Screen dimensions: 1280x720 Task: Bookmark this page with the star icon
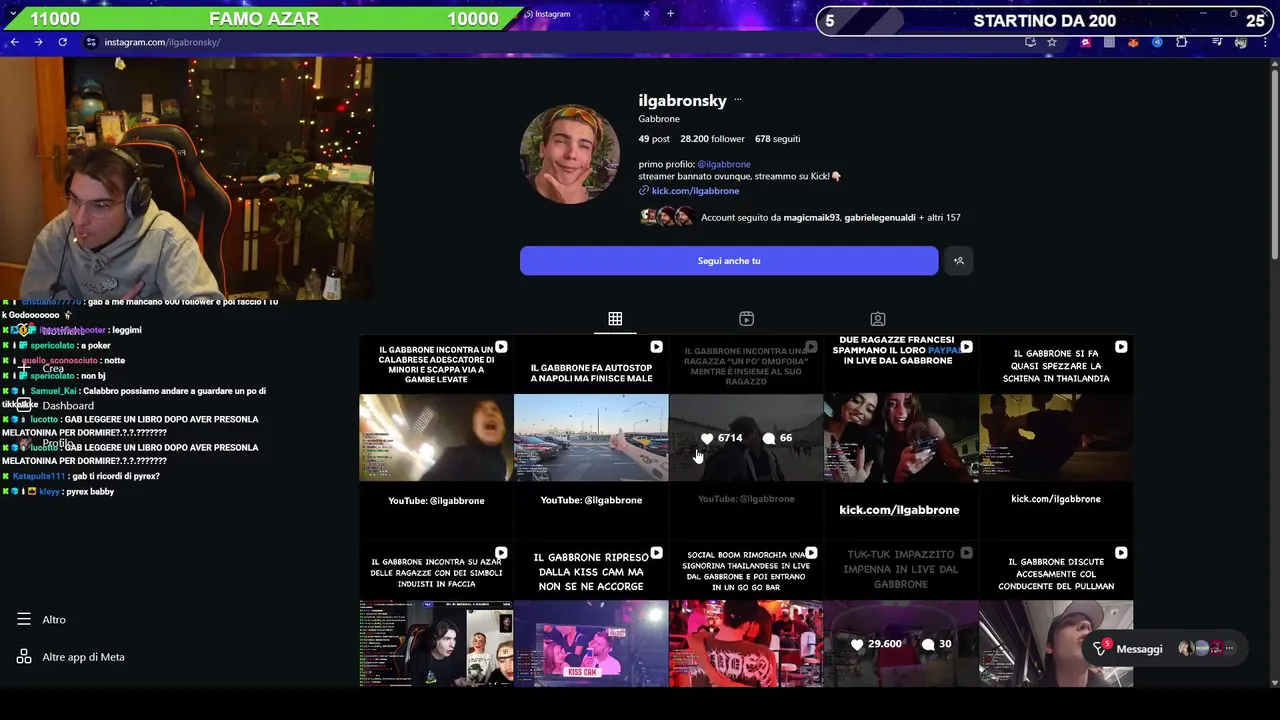(x=1052, y=42)
